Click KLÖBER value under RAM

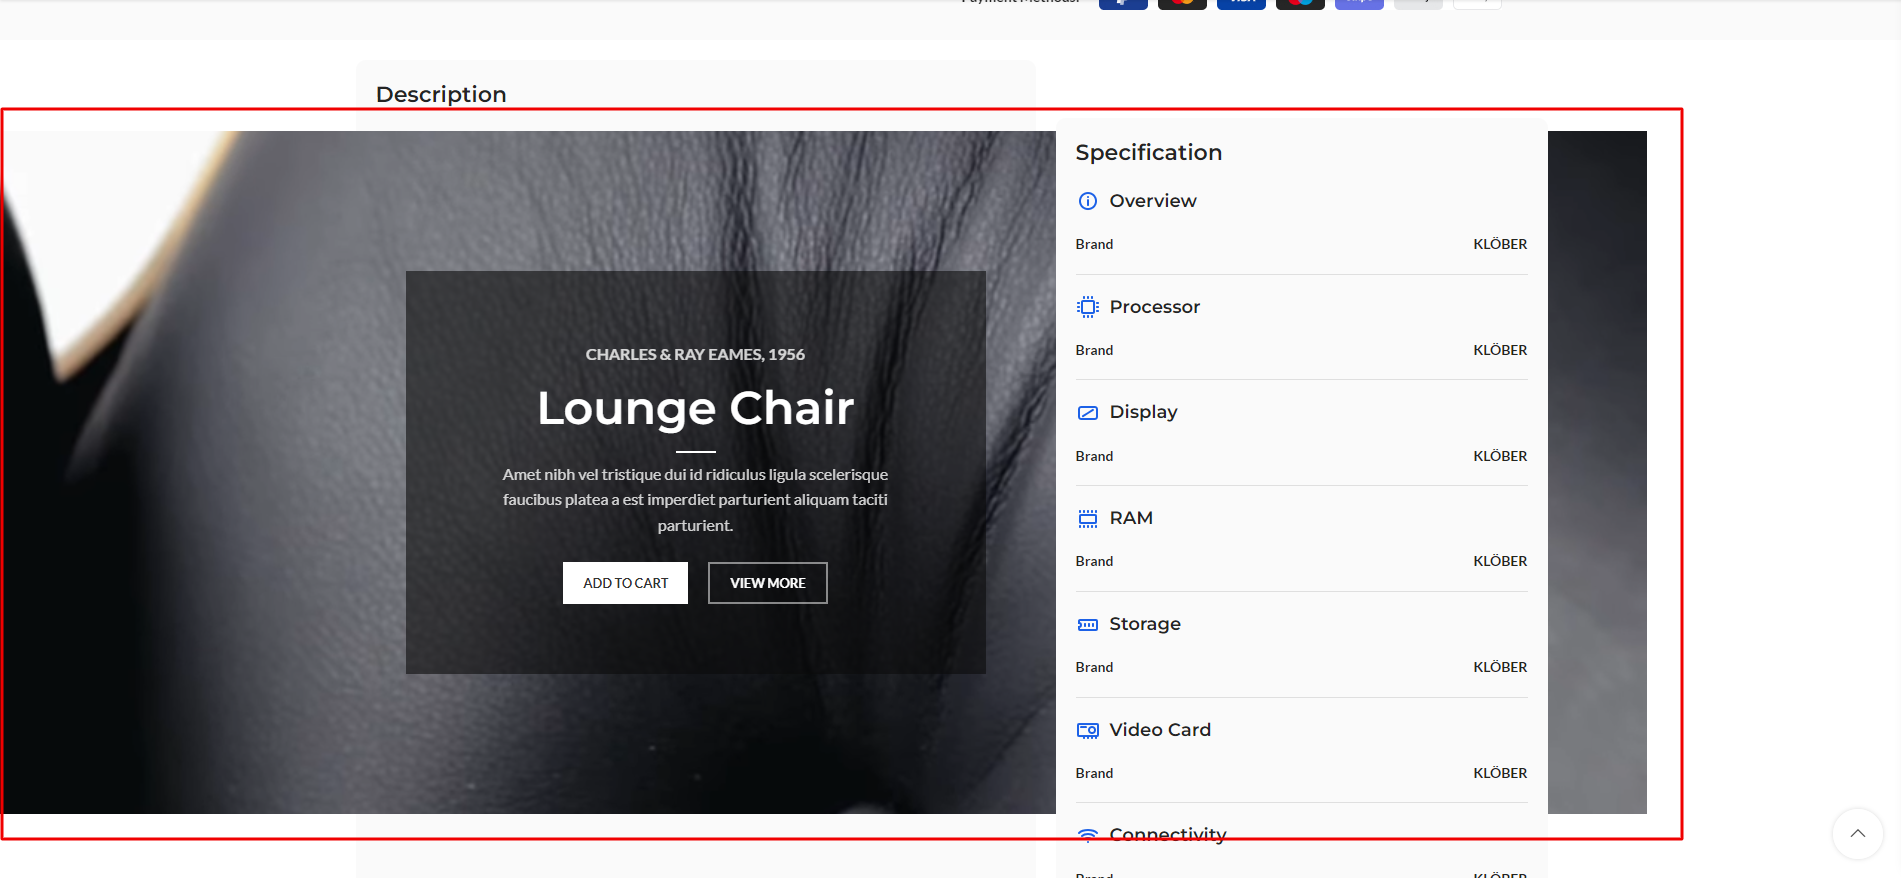[1500, 561]
